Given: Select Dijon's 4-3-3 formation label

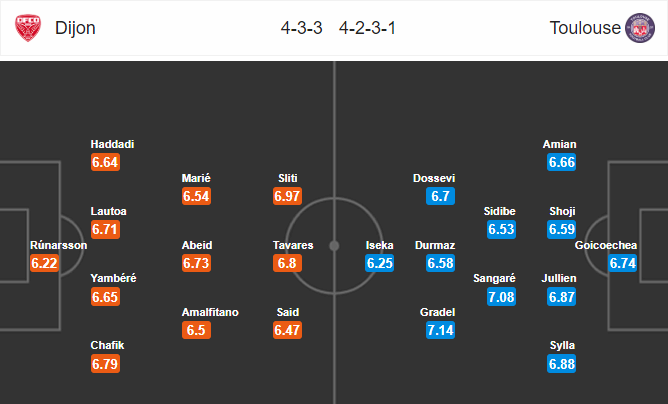Looking at the screenshot, I should 302,28.
